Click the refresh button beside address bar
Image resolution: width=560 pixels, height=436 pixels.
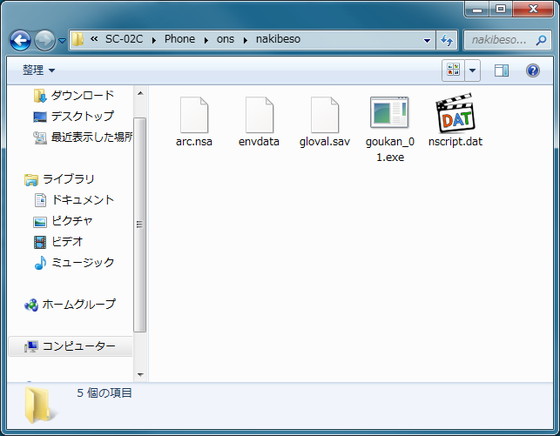coord(446,40)
